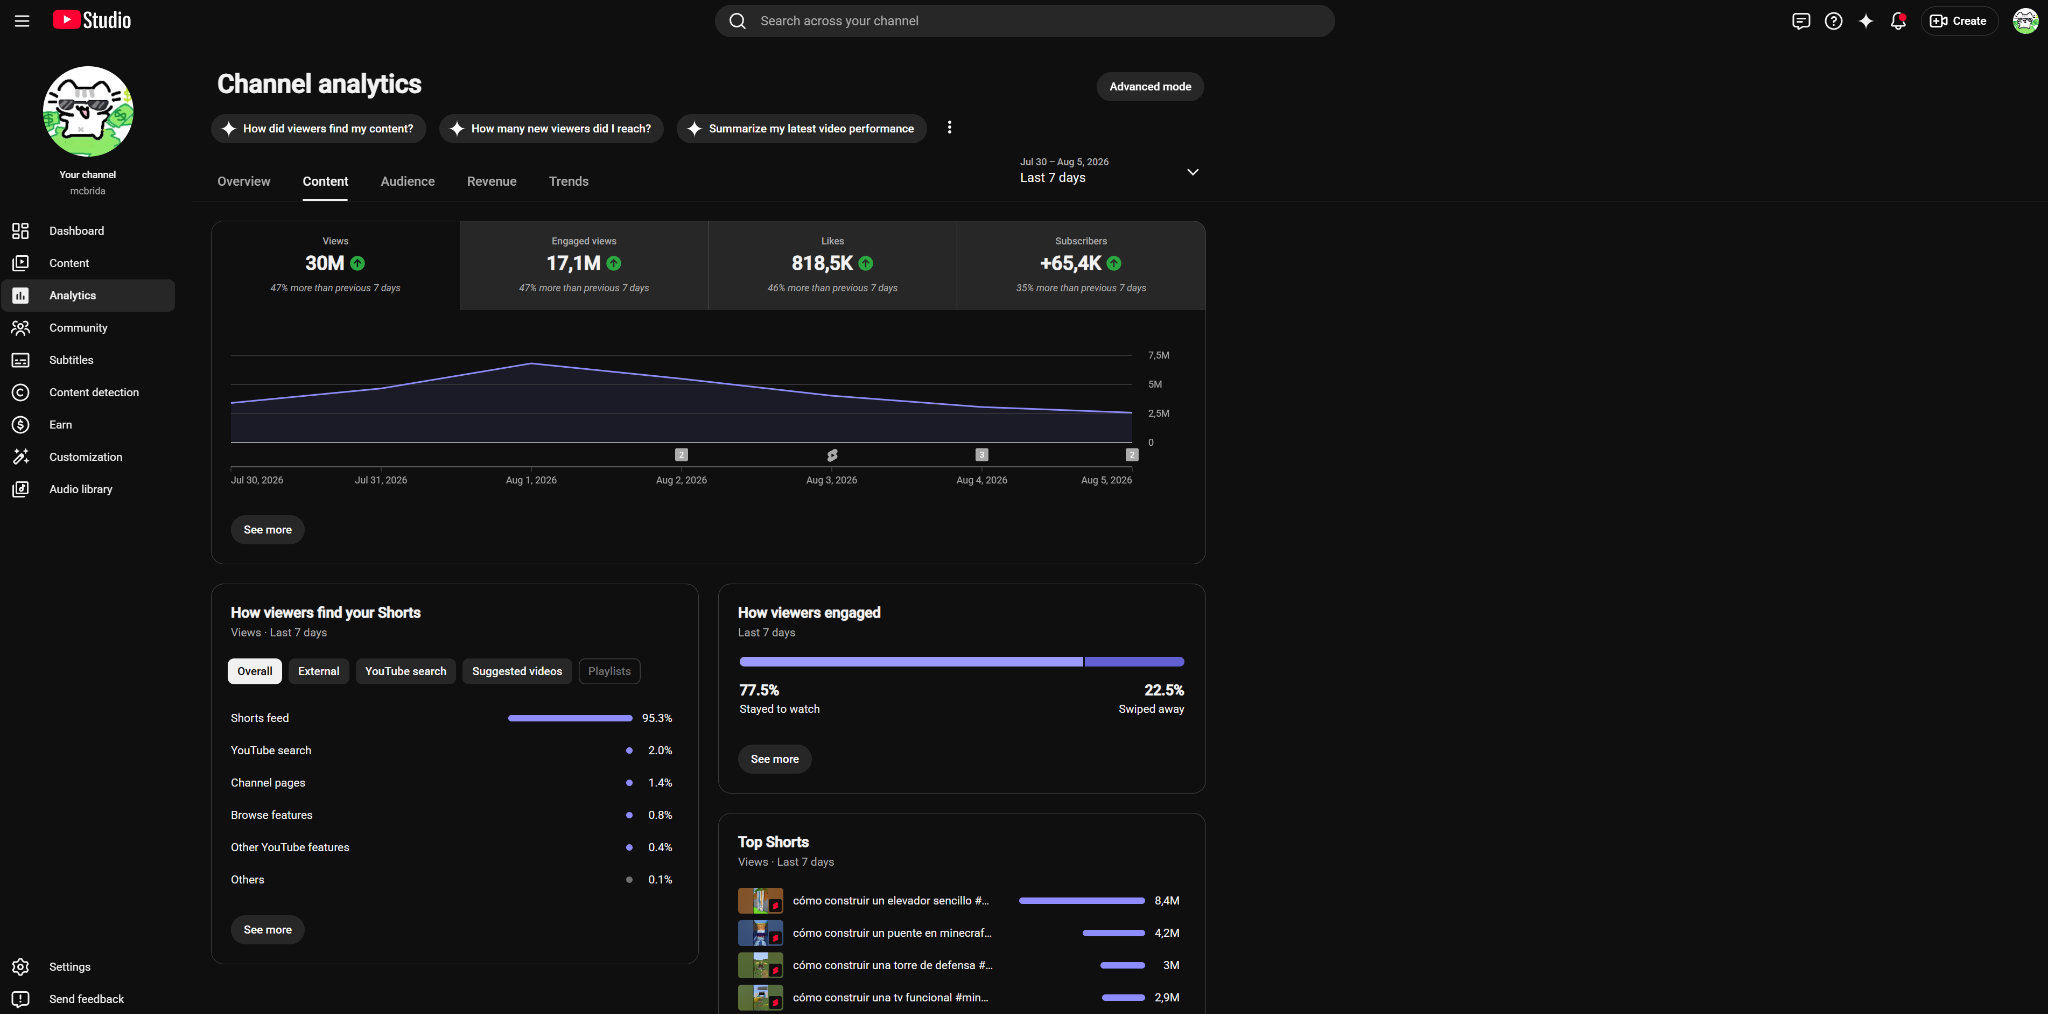
Task: Select the External traffic filter chip
Action: coord(319,671)
